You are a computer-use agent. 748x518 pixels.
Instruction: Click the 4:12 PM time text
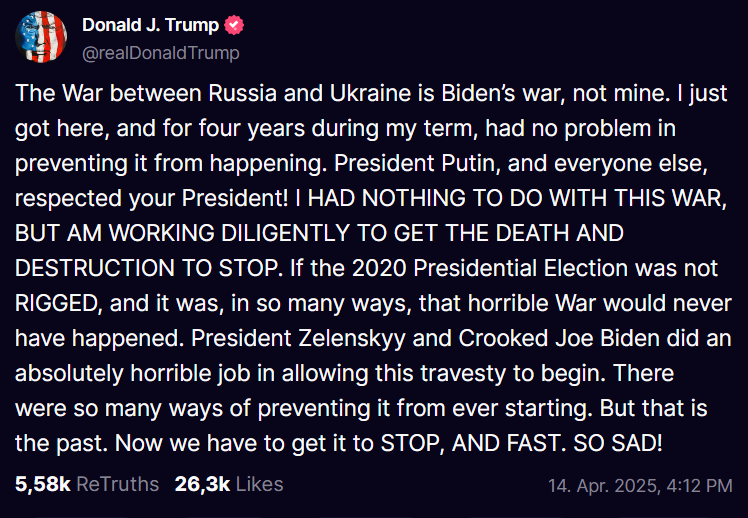(699, 486)
